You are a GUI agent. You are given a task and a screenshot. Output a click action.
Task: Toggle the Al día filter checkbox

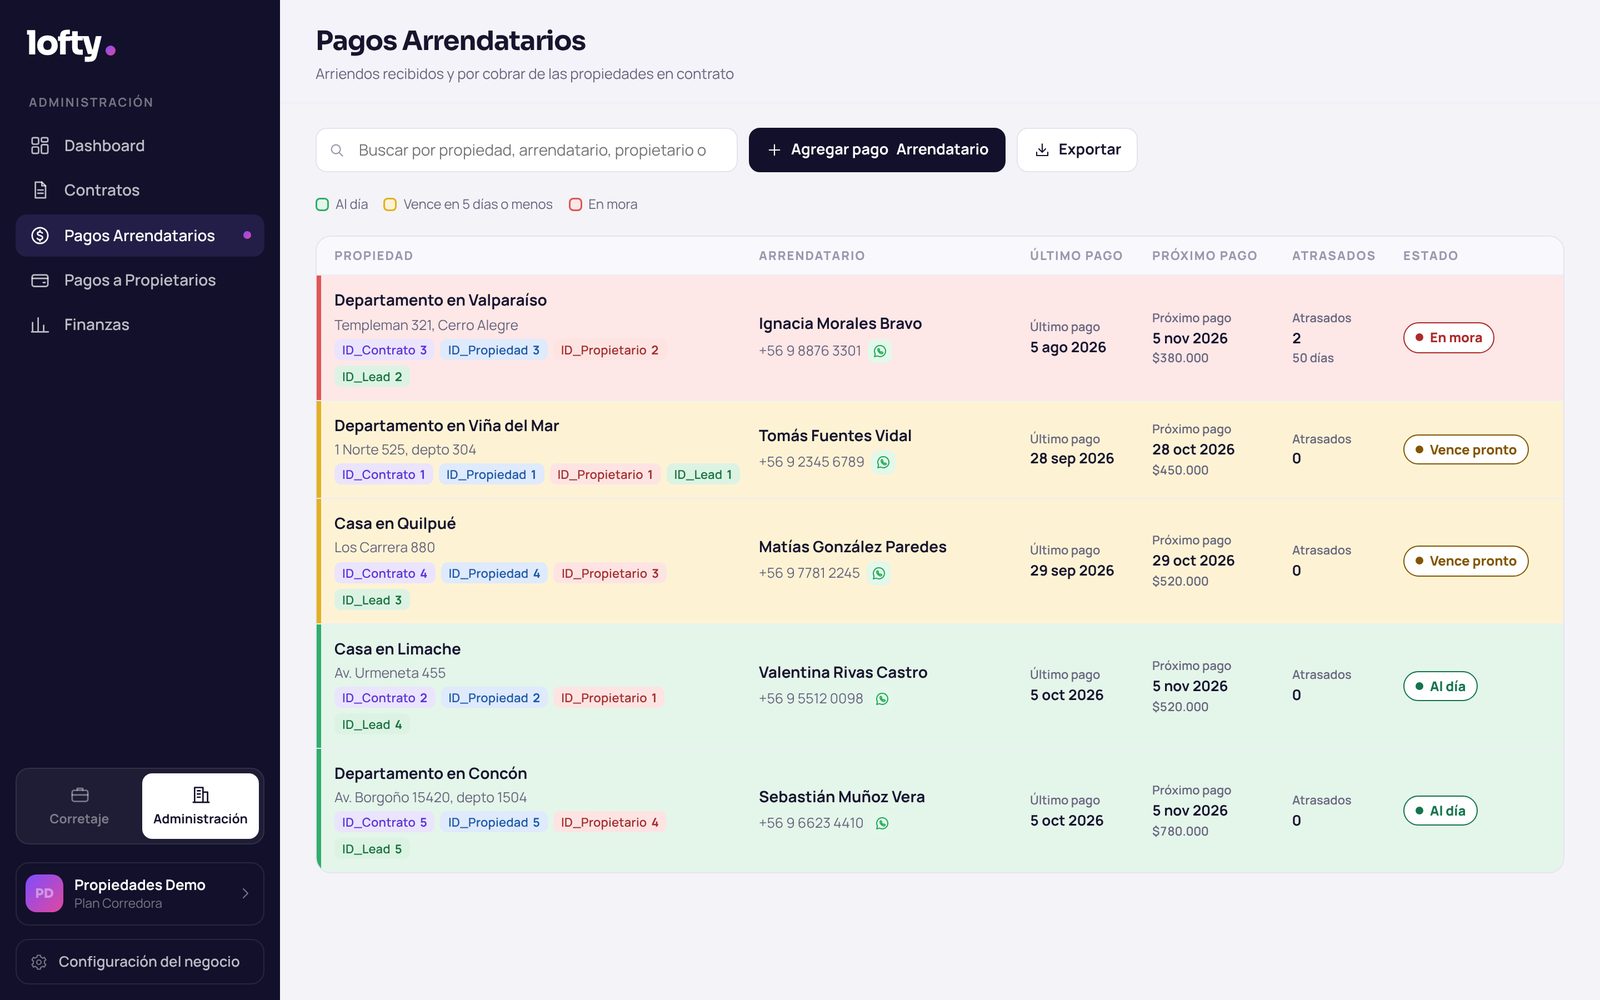coord(322,204)
